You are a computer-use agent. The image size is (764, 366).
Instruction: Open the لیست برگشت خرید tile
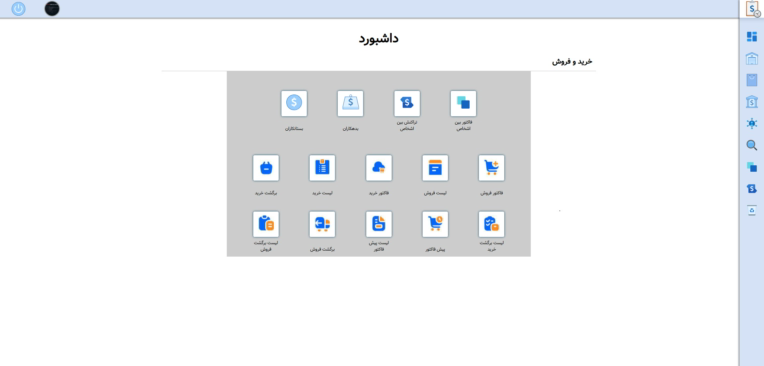[492, 224]
